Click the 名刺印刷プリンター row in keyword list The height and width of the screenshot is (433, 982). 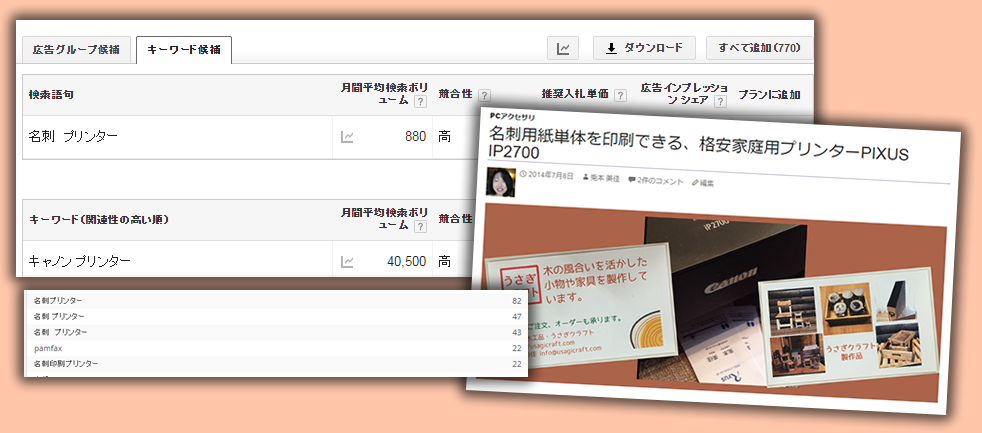coord(276,363)
